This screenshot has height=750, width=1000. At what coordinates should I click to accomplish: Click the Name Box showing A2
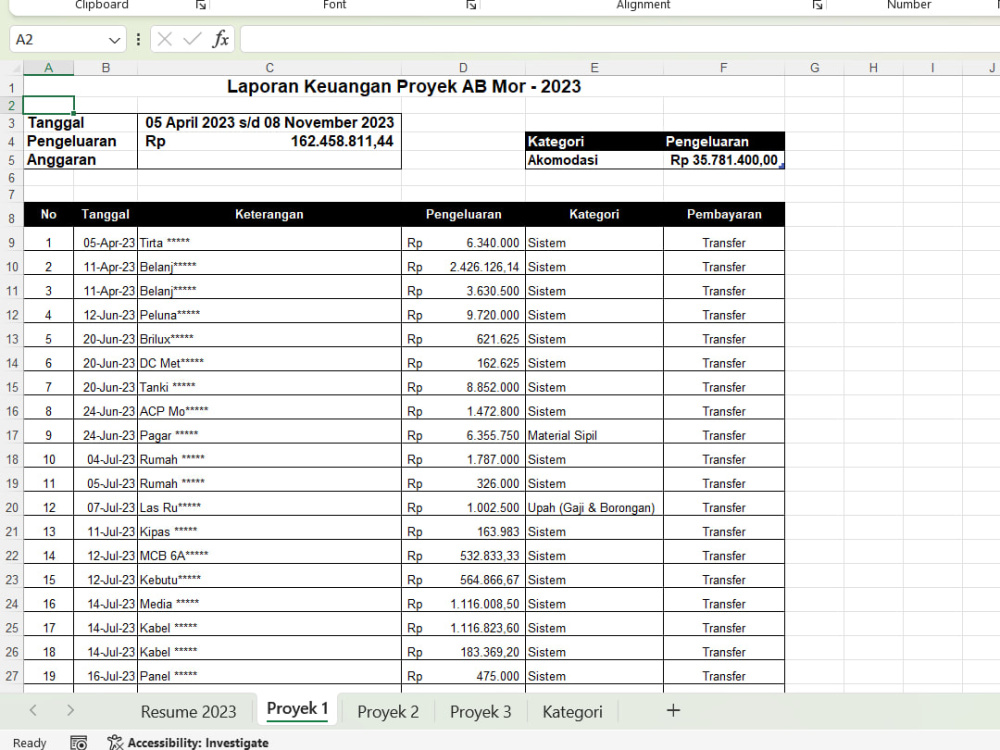click(58, 40)
